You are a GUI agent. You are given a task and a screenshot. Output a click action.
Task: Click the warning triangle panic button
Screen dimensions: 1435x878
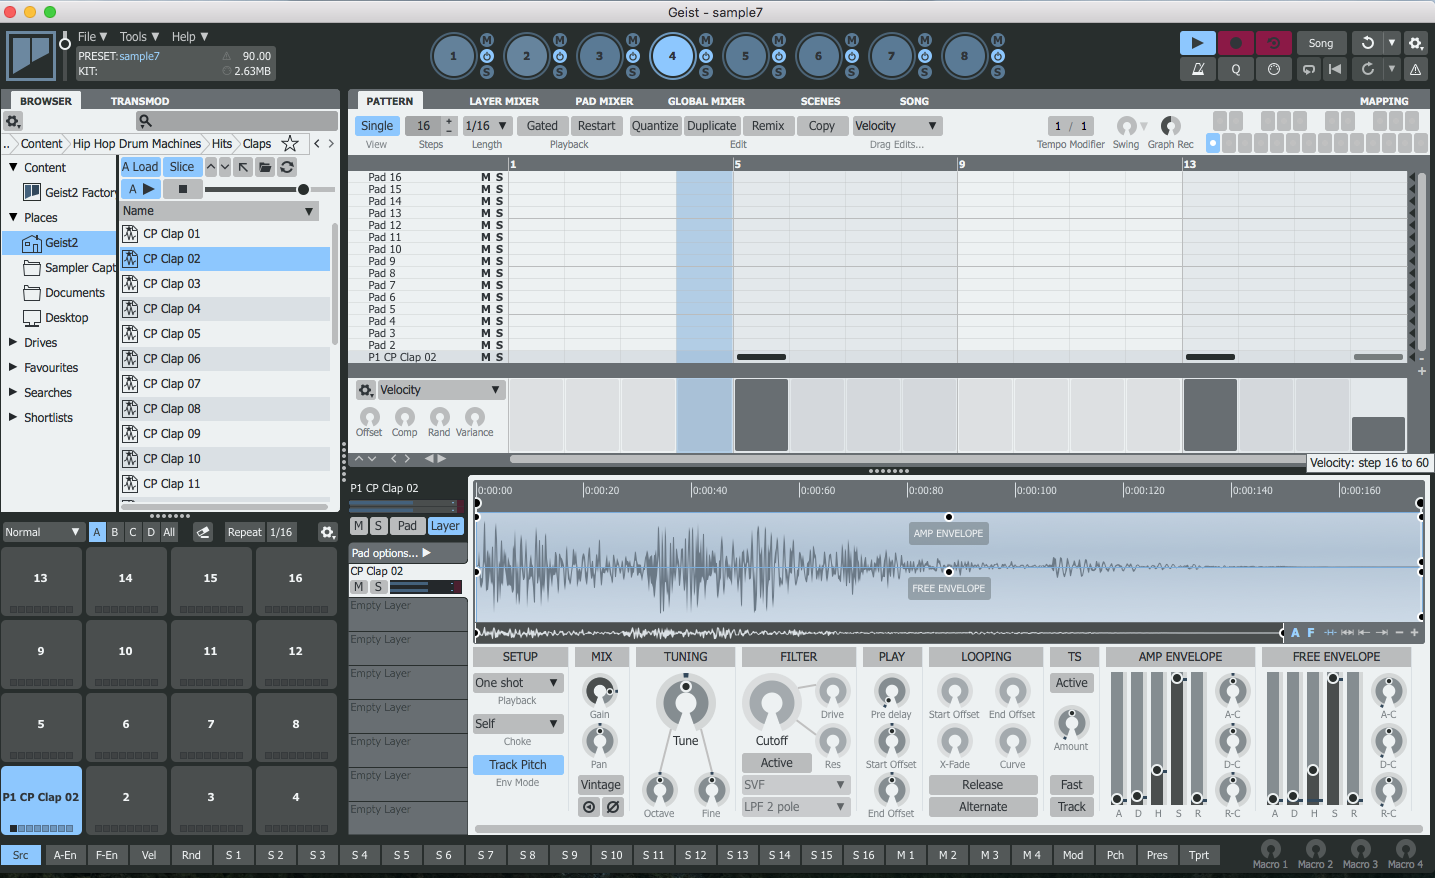coord(1415,69)
